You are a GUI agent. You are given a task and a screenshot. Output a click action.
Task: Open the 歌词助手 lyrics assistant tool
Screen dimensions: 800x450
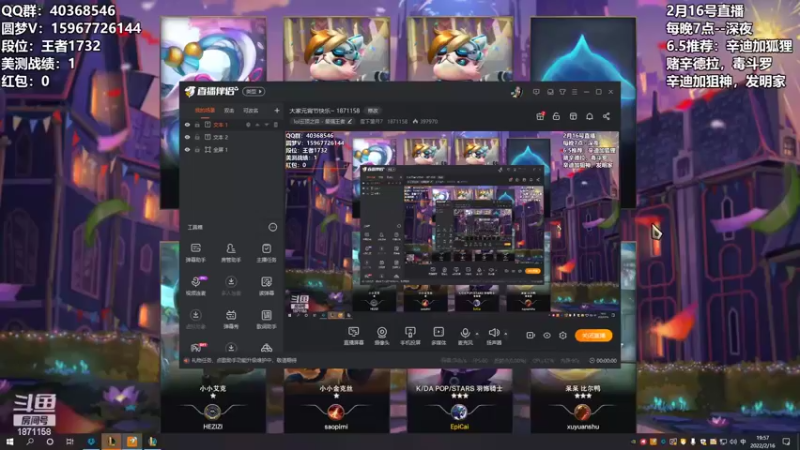[266, 319]
